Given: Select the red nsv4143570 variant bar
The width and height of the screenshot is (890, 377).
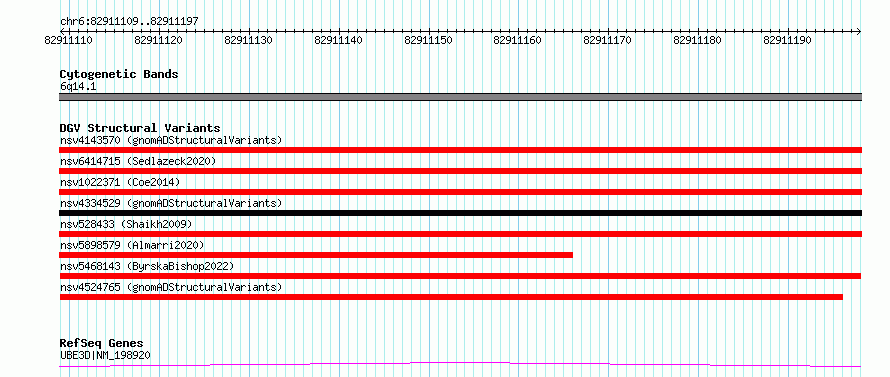Looking at the screenshot, I should pyautogui.click(x=460, y=150).
